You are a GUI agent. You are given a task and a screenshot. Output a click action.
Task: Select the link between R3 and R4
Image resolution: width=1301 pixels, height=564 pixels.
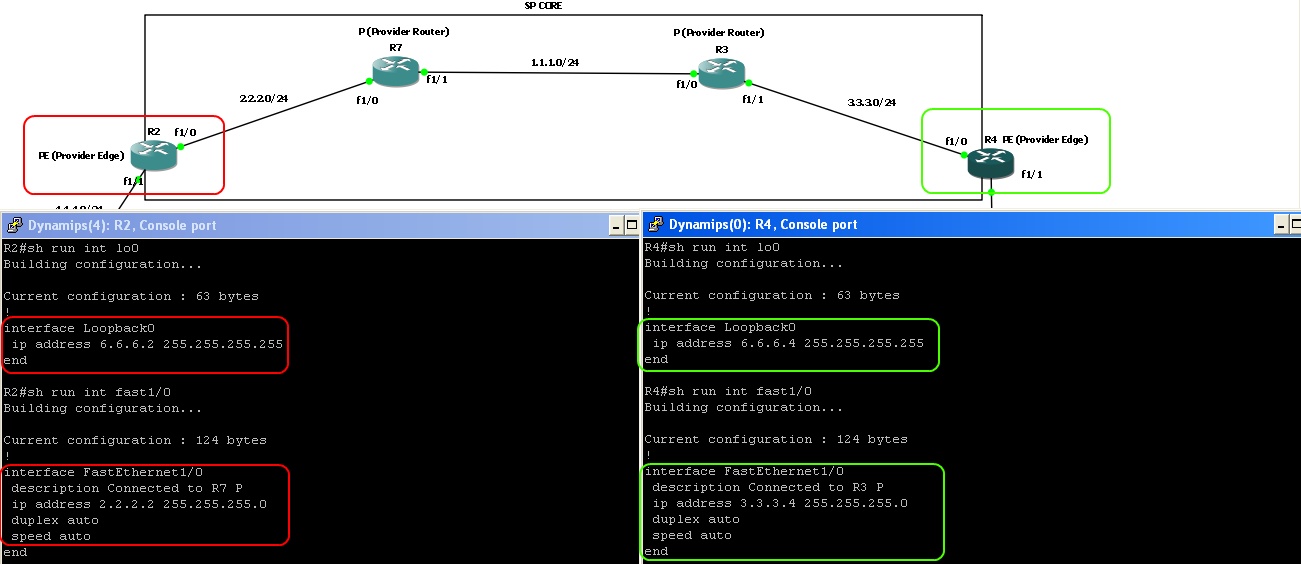click(x=855, y=119)
